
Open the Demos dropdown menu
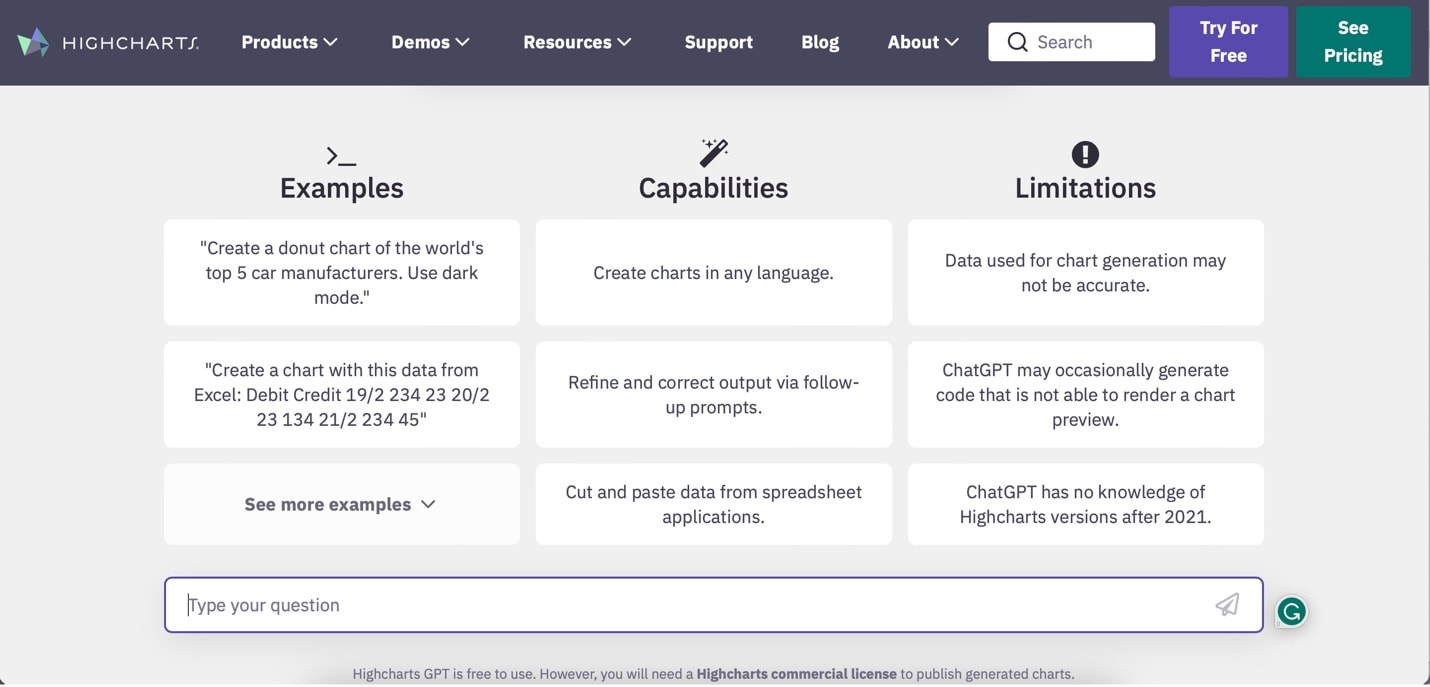pos(431,42)
